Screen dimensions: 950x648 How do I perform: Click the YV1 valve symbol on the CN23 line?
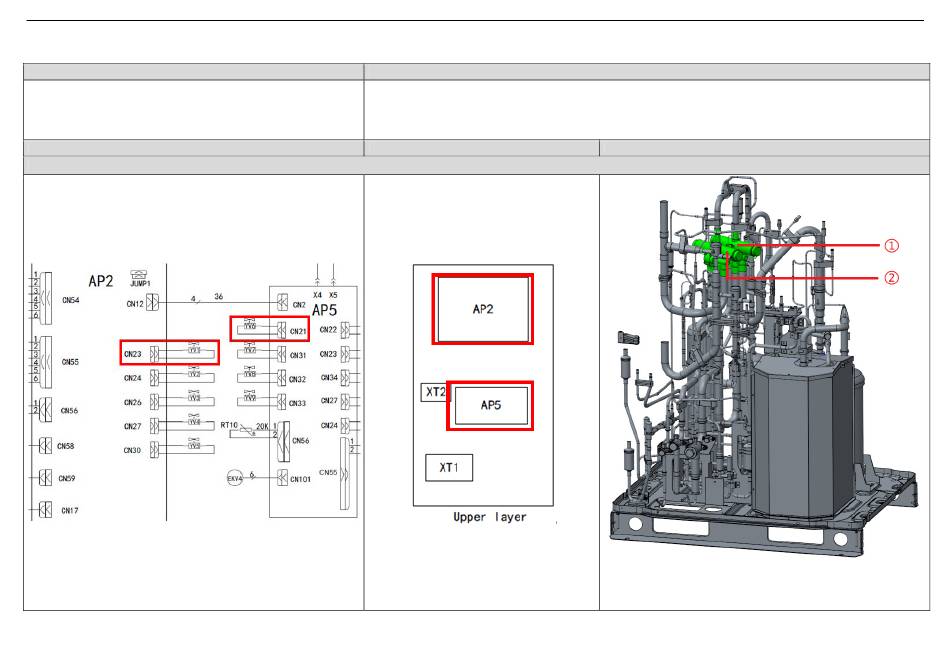tap(194, 348)
